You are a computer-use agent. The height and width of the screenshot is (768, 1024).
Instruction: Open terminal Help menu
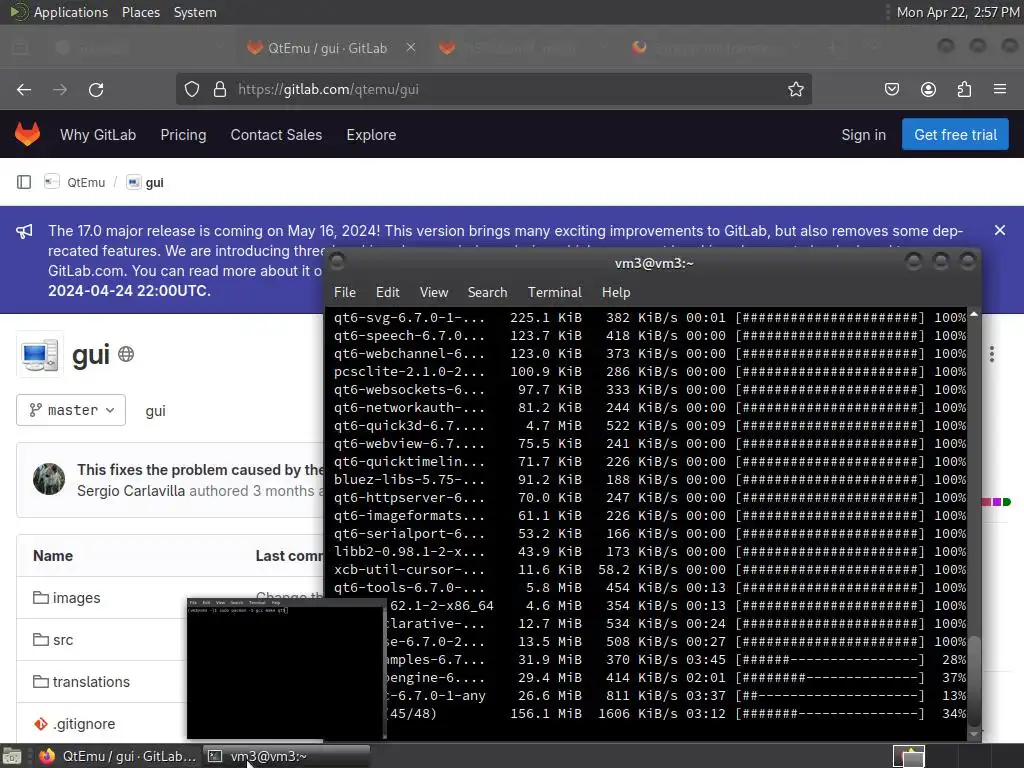click(x=616, y=292)
